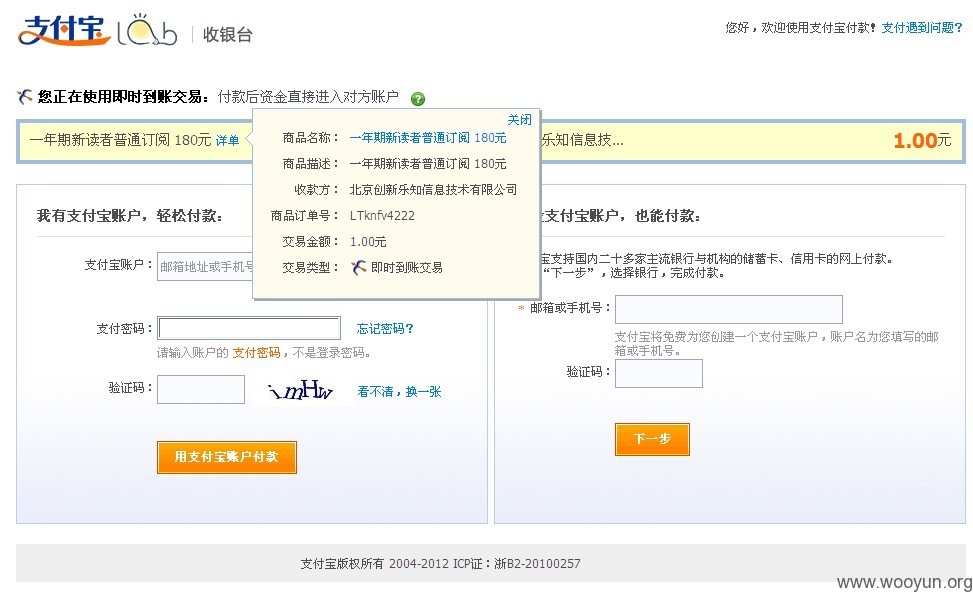Click the Alipay logo at top left
Image resolution: width=973 pixels, height=592 pixels.
point(64,30)
